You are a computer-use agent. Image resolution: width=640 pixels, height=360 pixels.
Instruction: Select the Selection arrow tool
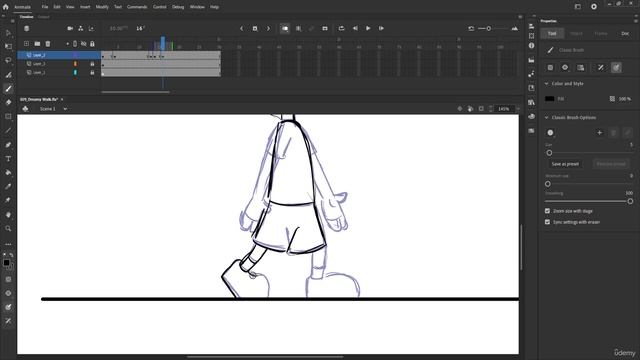coord(8,33)
